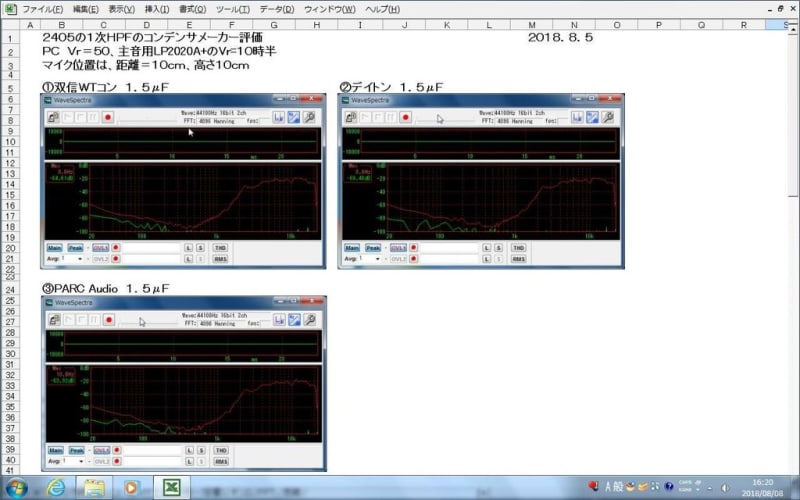Open Windows Media Player from the taskbar
The height and width of the screenshot is (500, 800).
(131, 488)
